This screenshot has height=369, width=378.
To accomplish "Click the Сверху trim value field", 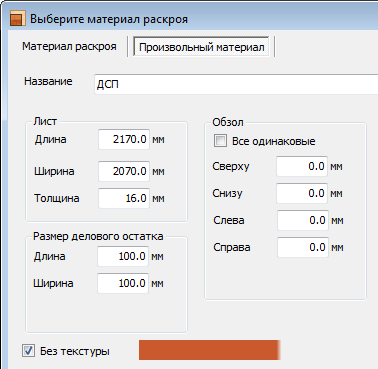I will click(x=302, y=166).
